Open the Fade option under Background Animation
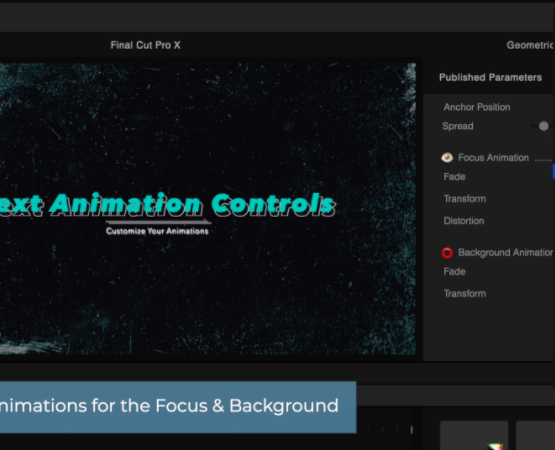 (x=454, y=272)
